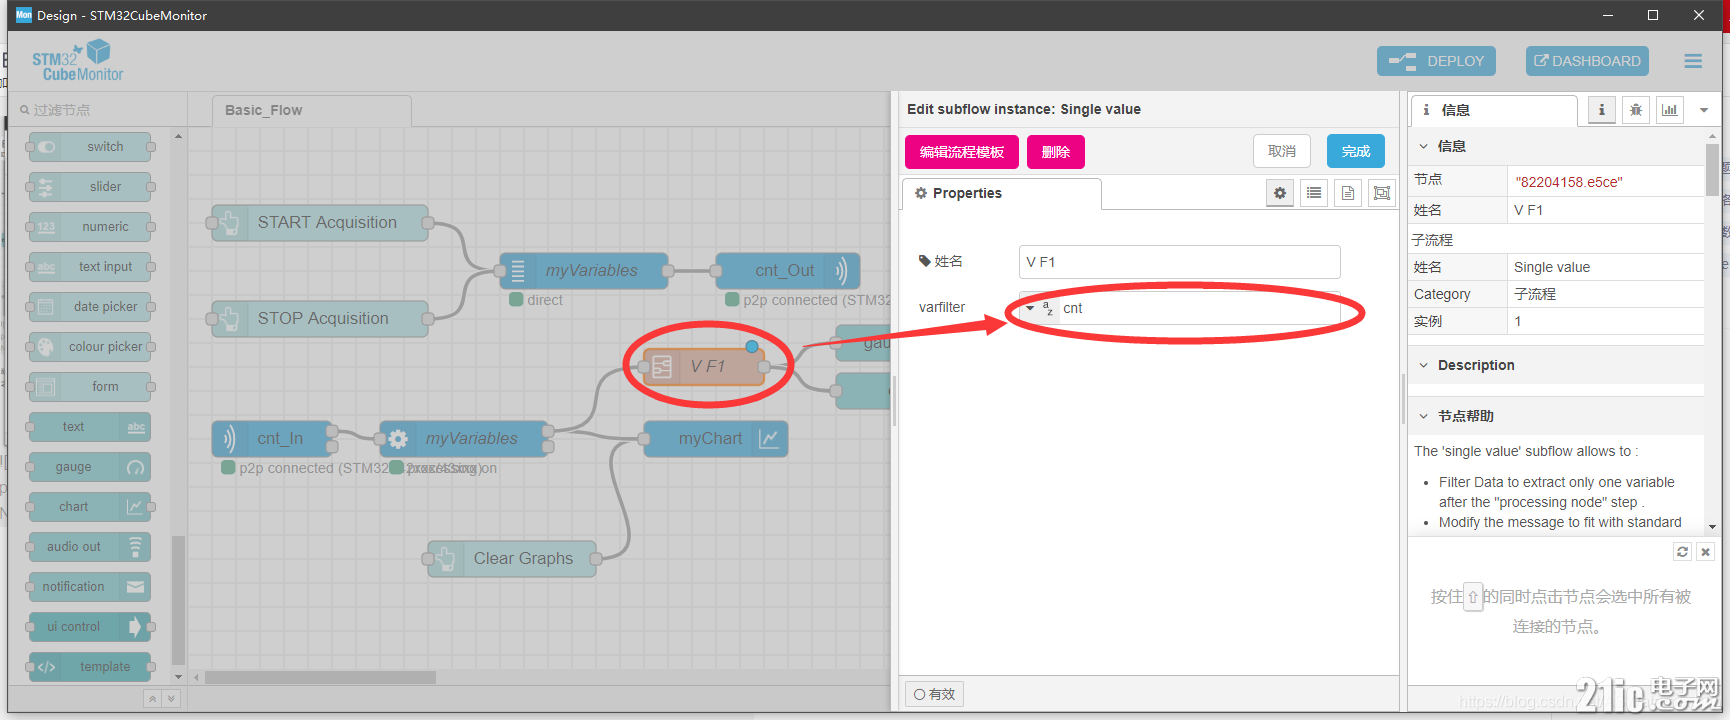Refresh the tips box
This screenshot has height=720, width=1730.
1682,552
